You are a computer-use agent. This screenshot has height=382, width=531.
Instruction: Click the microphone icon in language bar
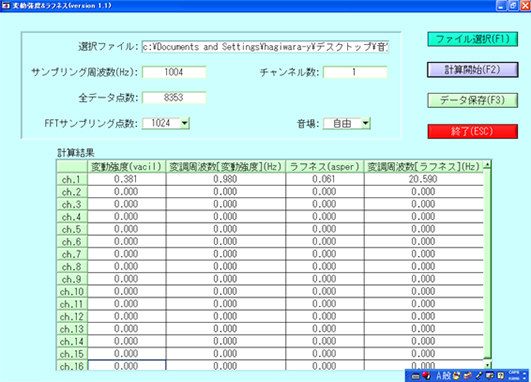(479, 376)
